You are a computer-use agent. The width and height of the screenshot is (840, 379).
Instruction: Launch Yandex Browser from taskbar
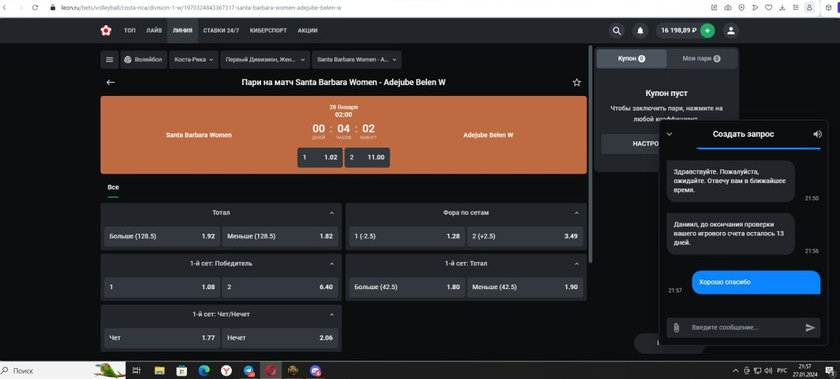[x=227, y=370]
